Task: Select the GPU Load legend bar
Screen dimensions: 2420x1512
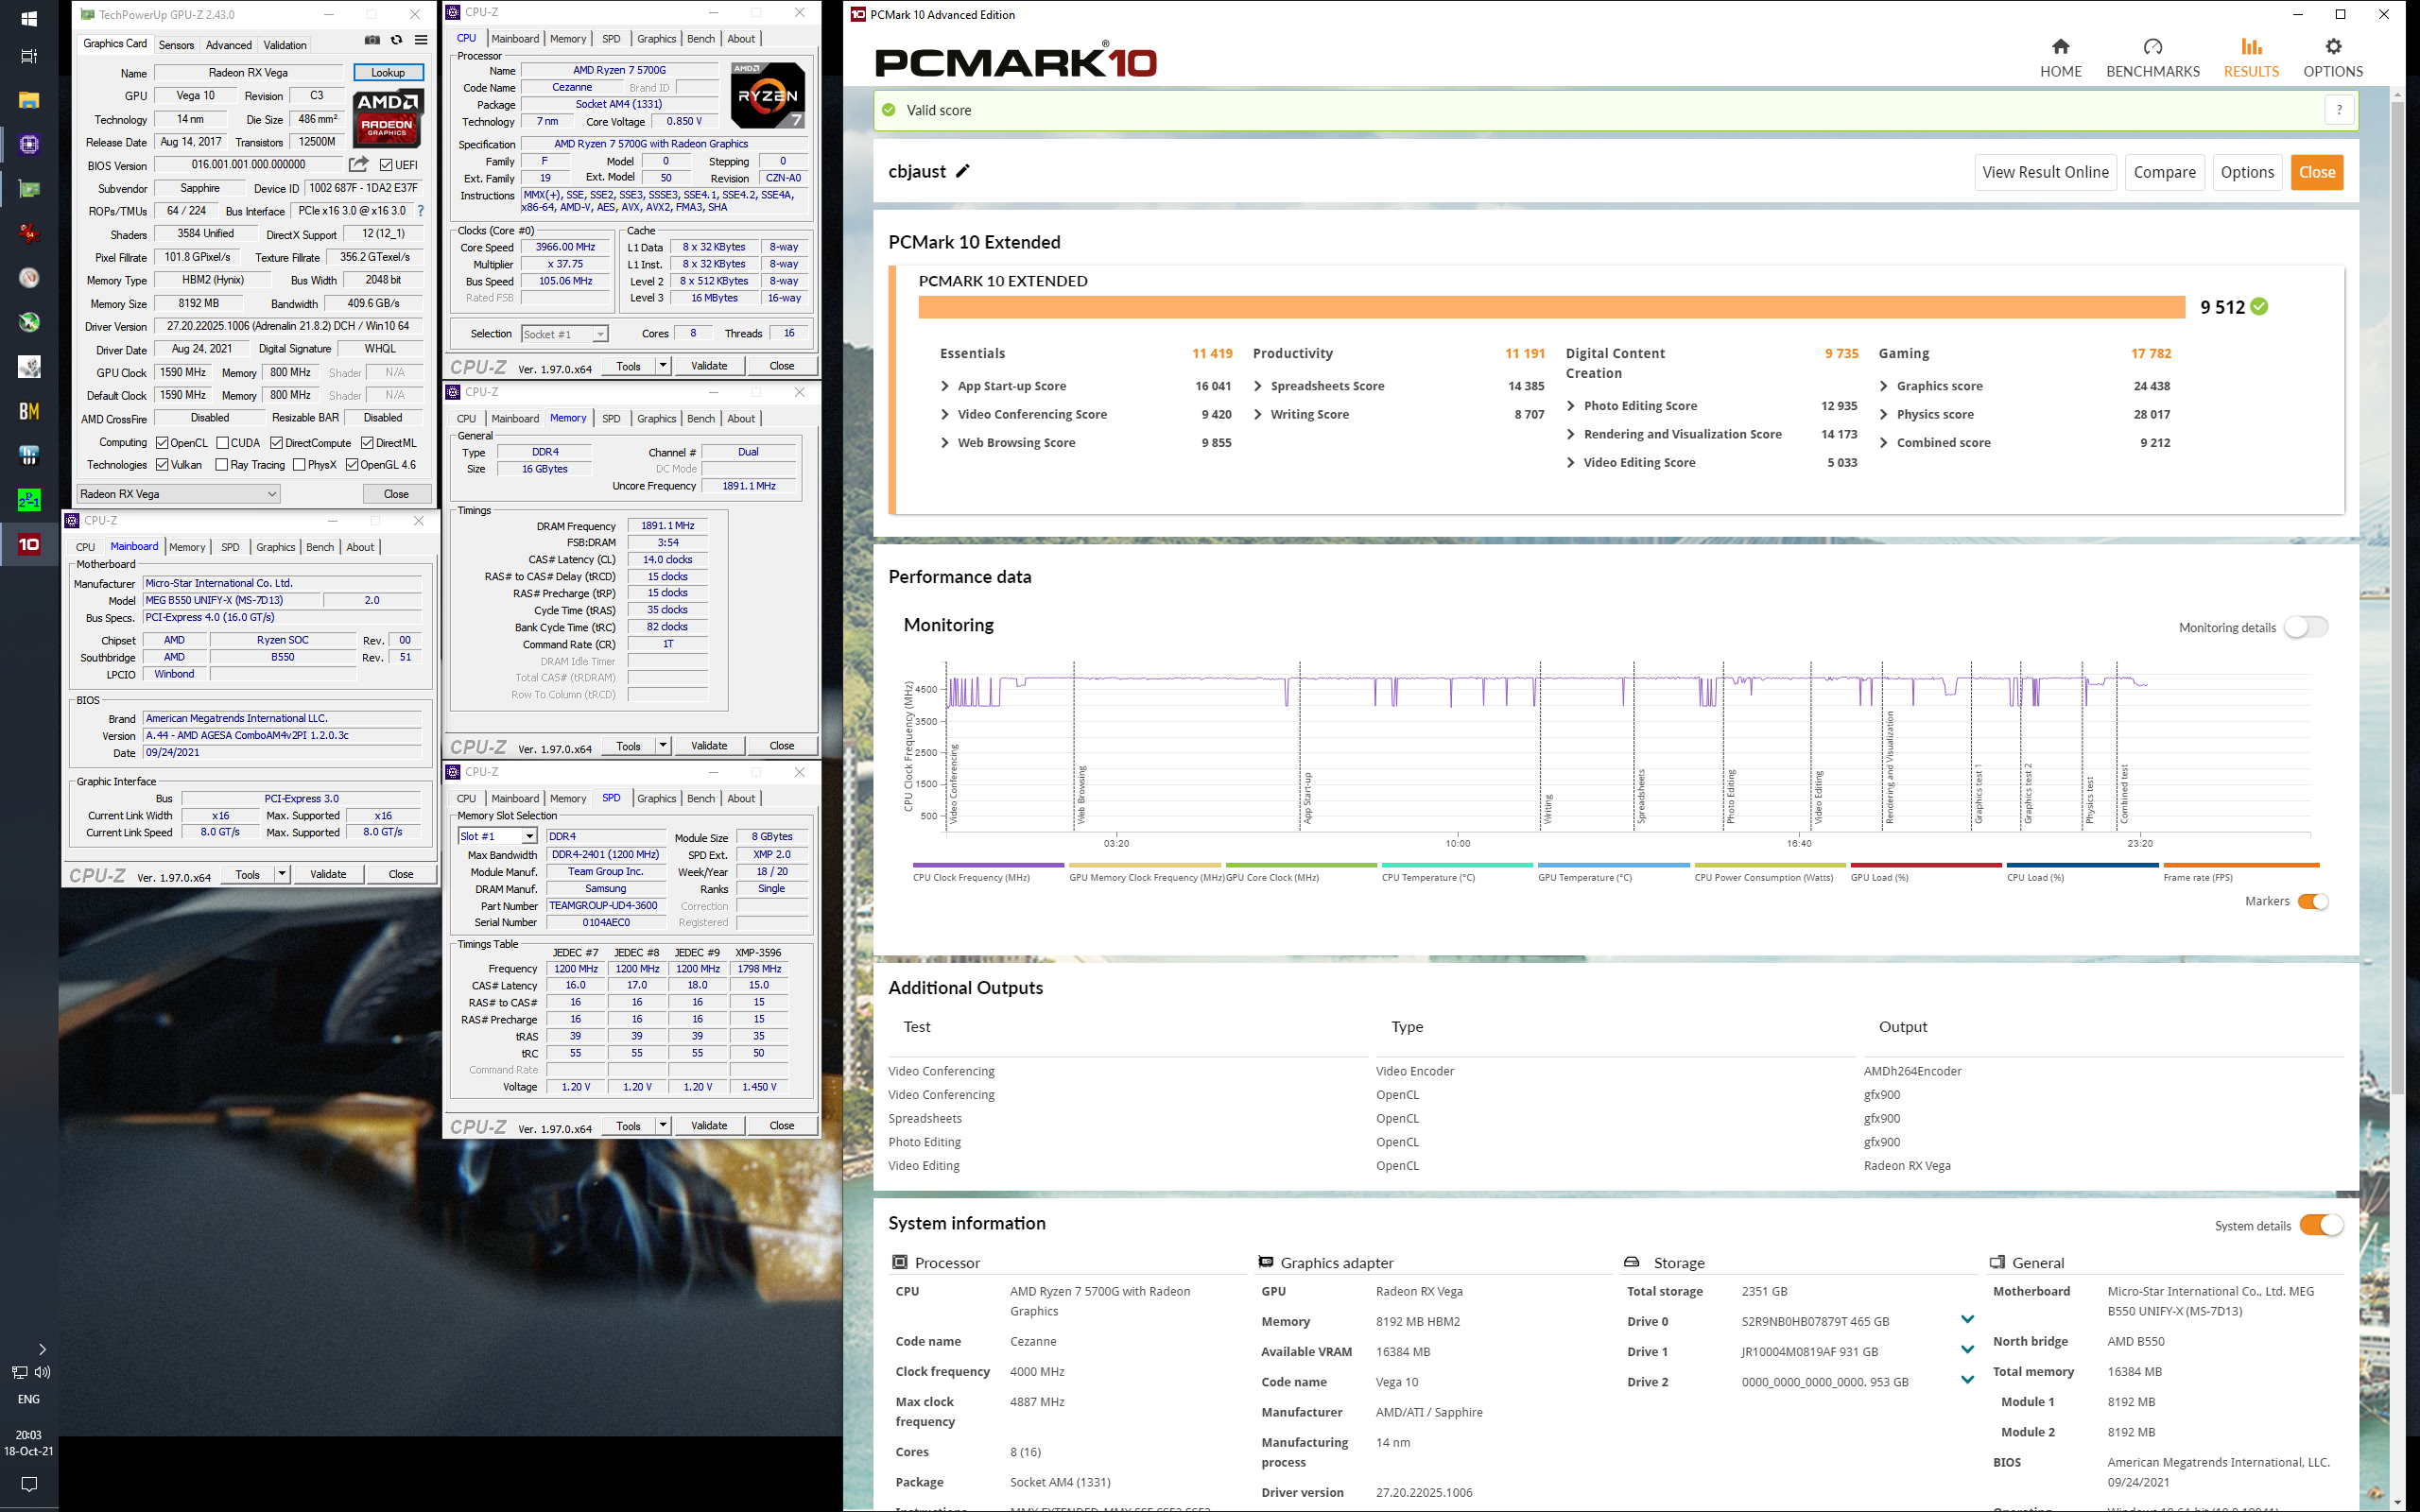Action: [1926, 865]
